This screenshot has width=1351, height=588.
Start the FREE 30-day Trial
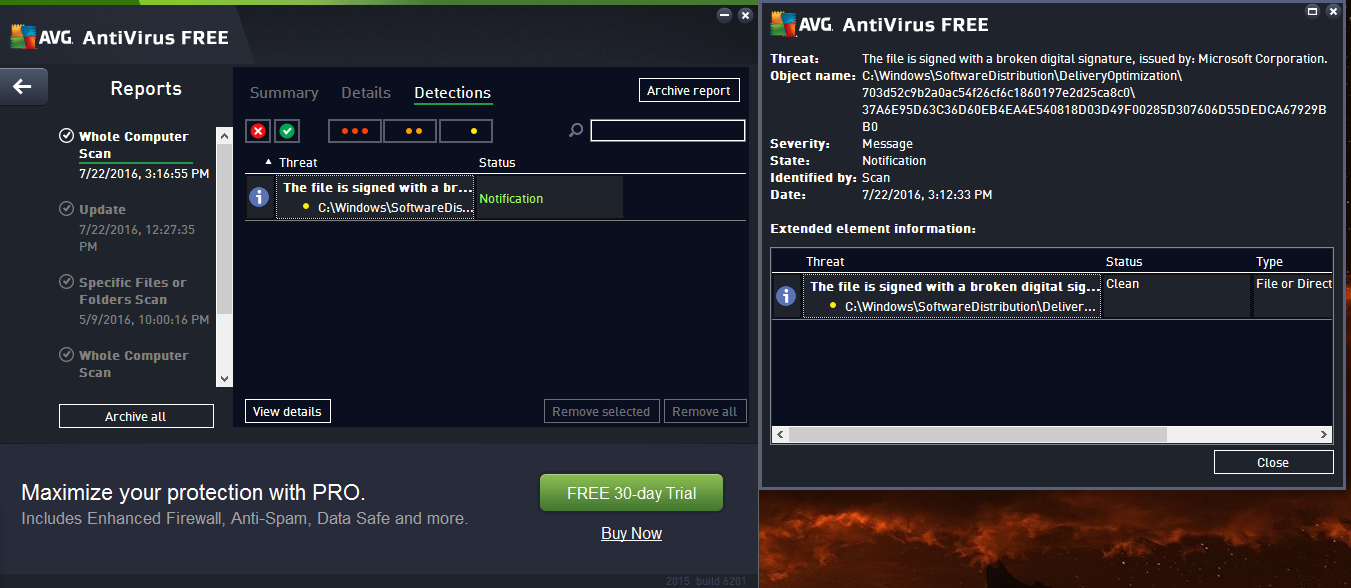pos(631,492)
